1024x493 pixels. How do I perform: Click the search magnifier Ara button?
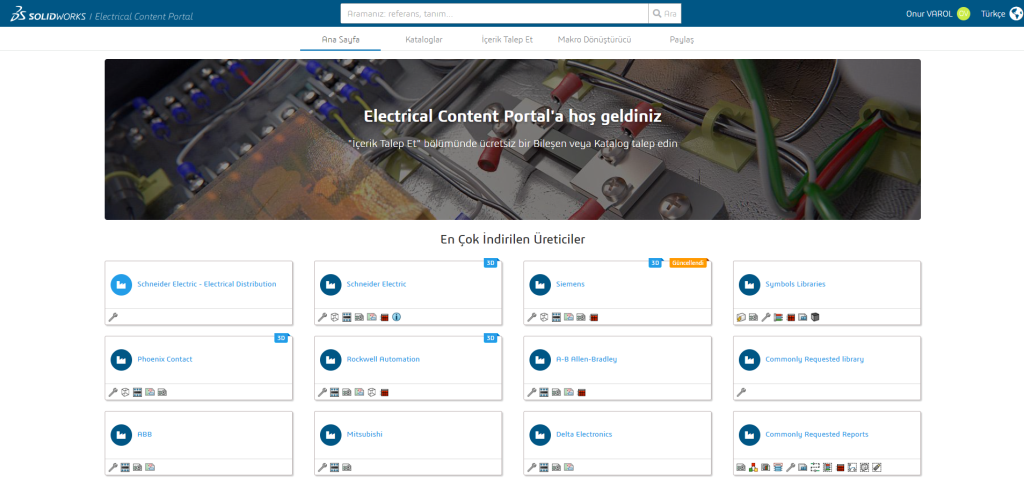665,14
